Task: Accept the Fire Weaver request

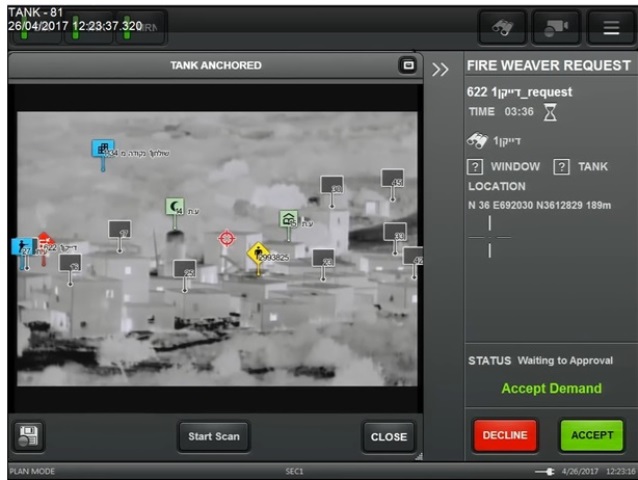Action: [x=591, y=436]
